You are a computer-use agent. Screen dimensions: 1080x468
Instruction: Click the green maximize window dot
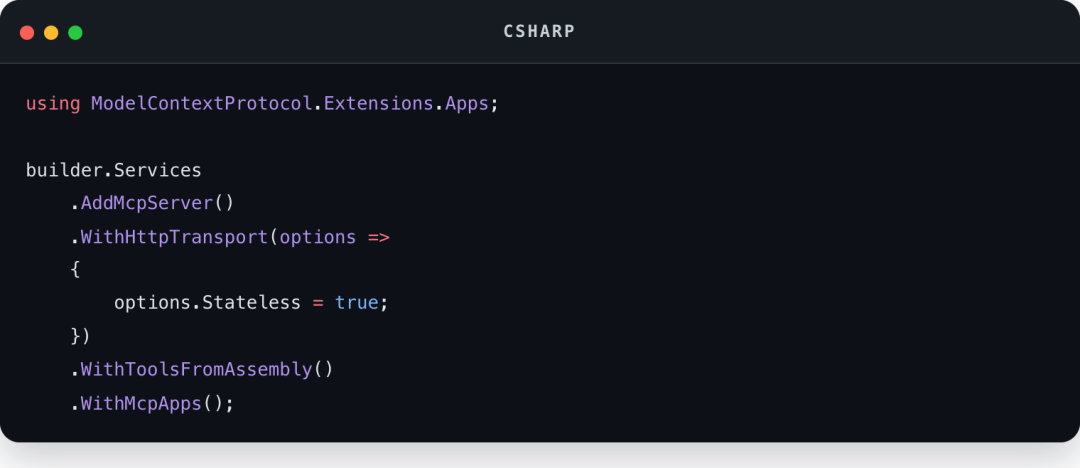click(x=75, y=32)
